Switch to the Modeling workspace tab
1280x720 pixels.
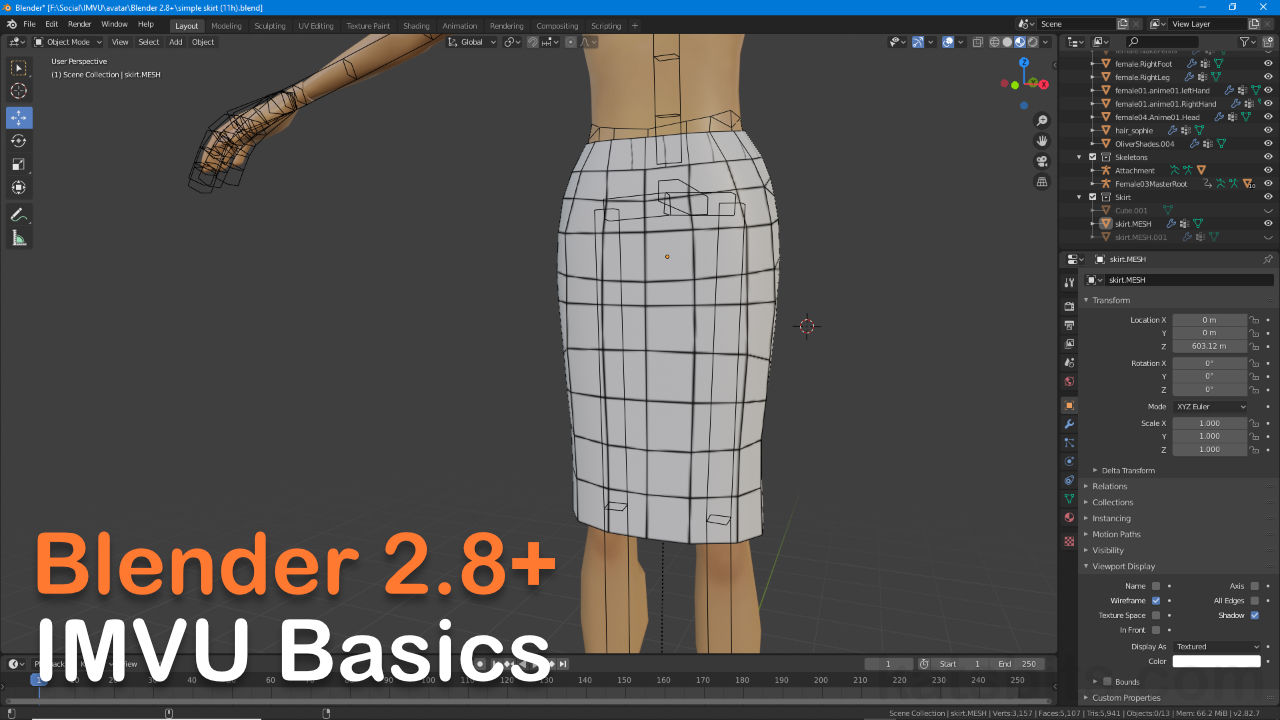click(226, 26)
